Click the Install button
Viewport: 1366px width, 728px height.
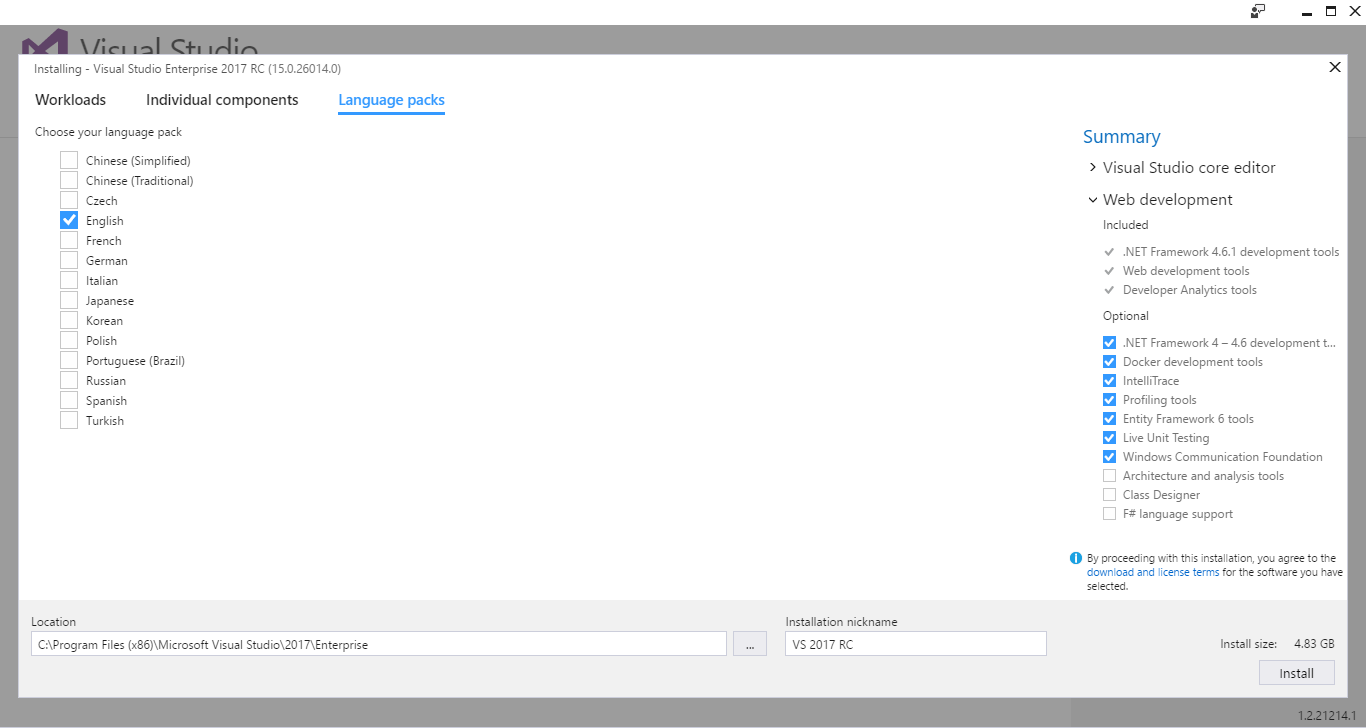(1296, 673)
